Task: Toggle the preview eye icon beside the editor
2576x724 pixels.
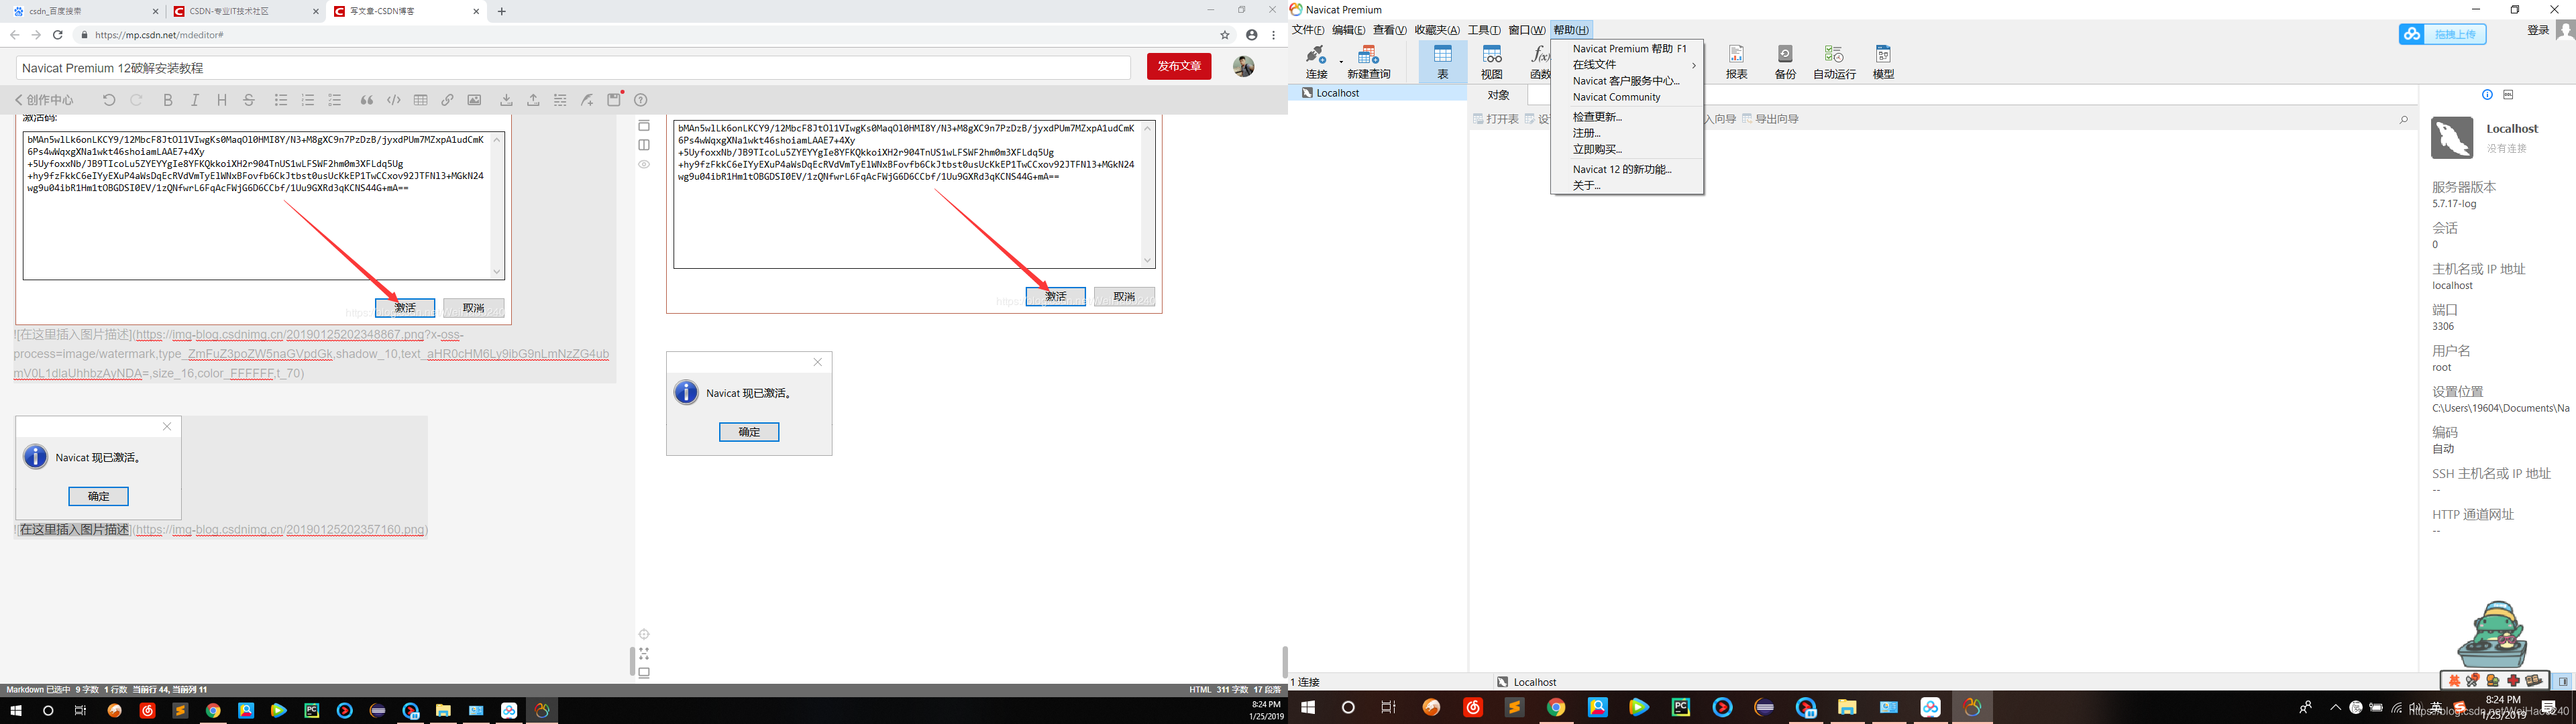Action: click(x=644, y=164)
